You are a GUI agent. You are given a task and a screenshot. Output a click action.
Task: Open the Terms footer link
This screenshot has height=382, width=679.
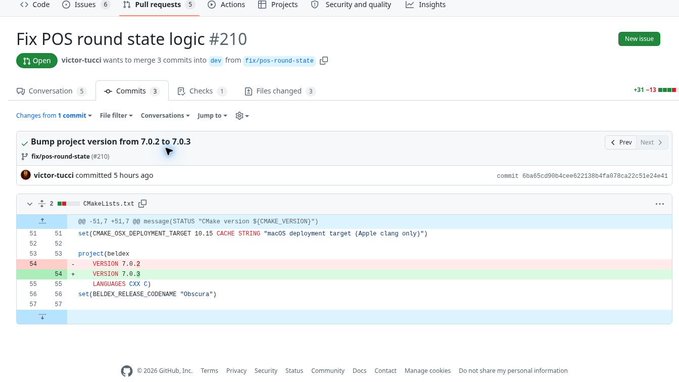209,371
